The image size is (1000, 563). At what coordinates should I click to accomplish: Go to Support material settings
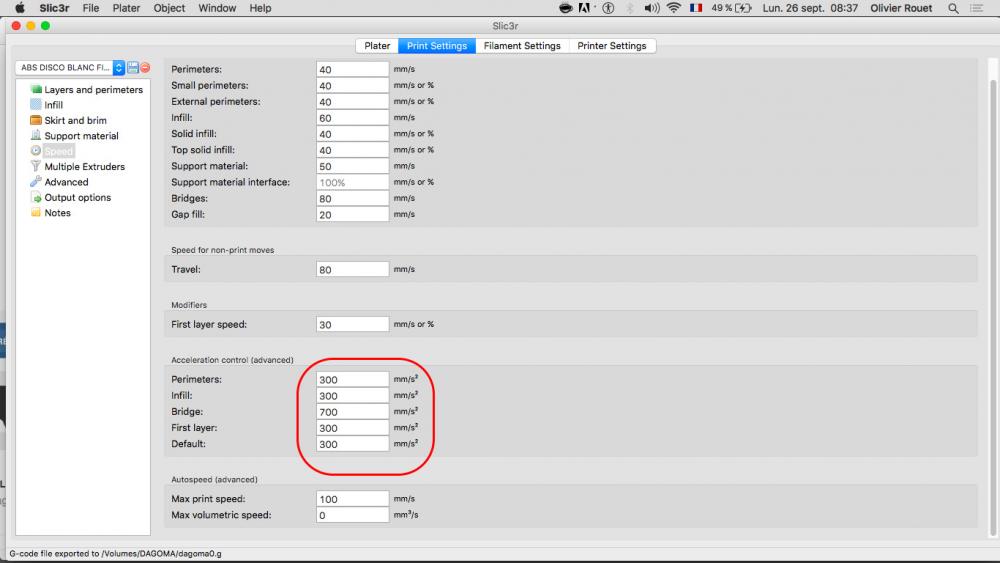81,136
